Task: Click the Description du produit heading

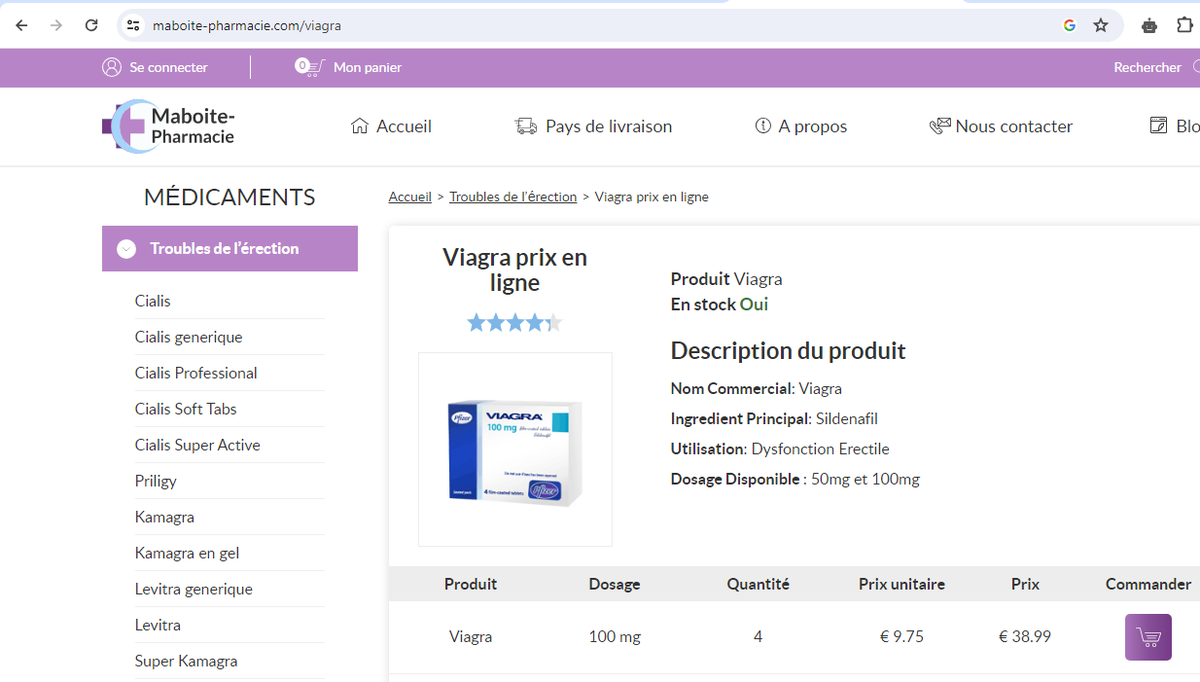Action: [788, 351]
